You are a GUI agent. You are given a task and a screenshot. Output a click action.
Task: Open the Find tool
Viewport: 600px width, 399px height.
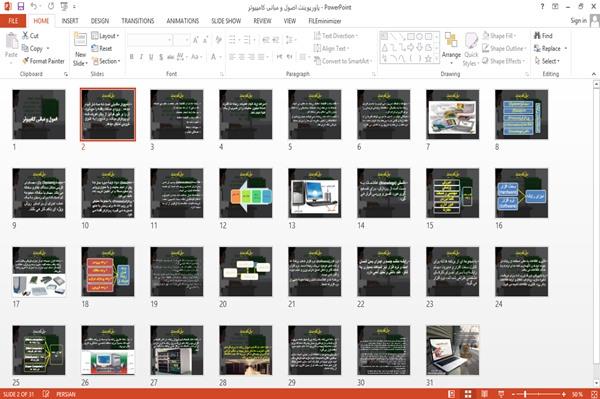point(543,36)
